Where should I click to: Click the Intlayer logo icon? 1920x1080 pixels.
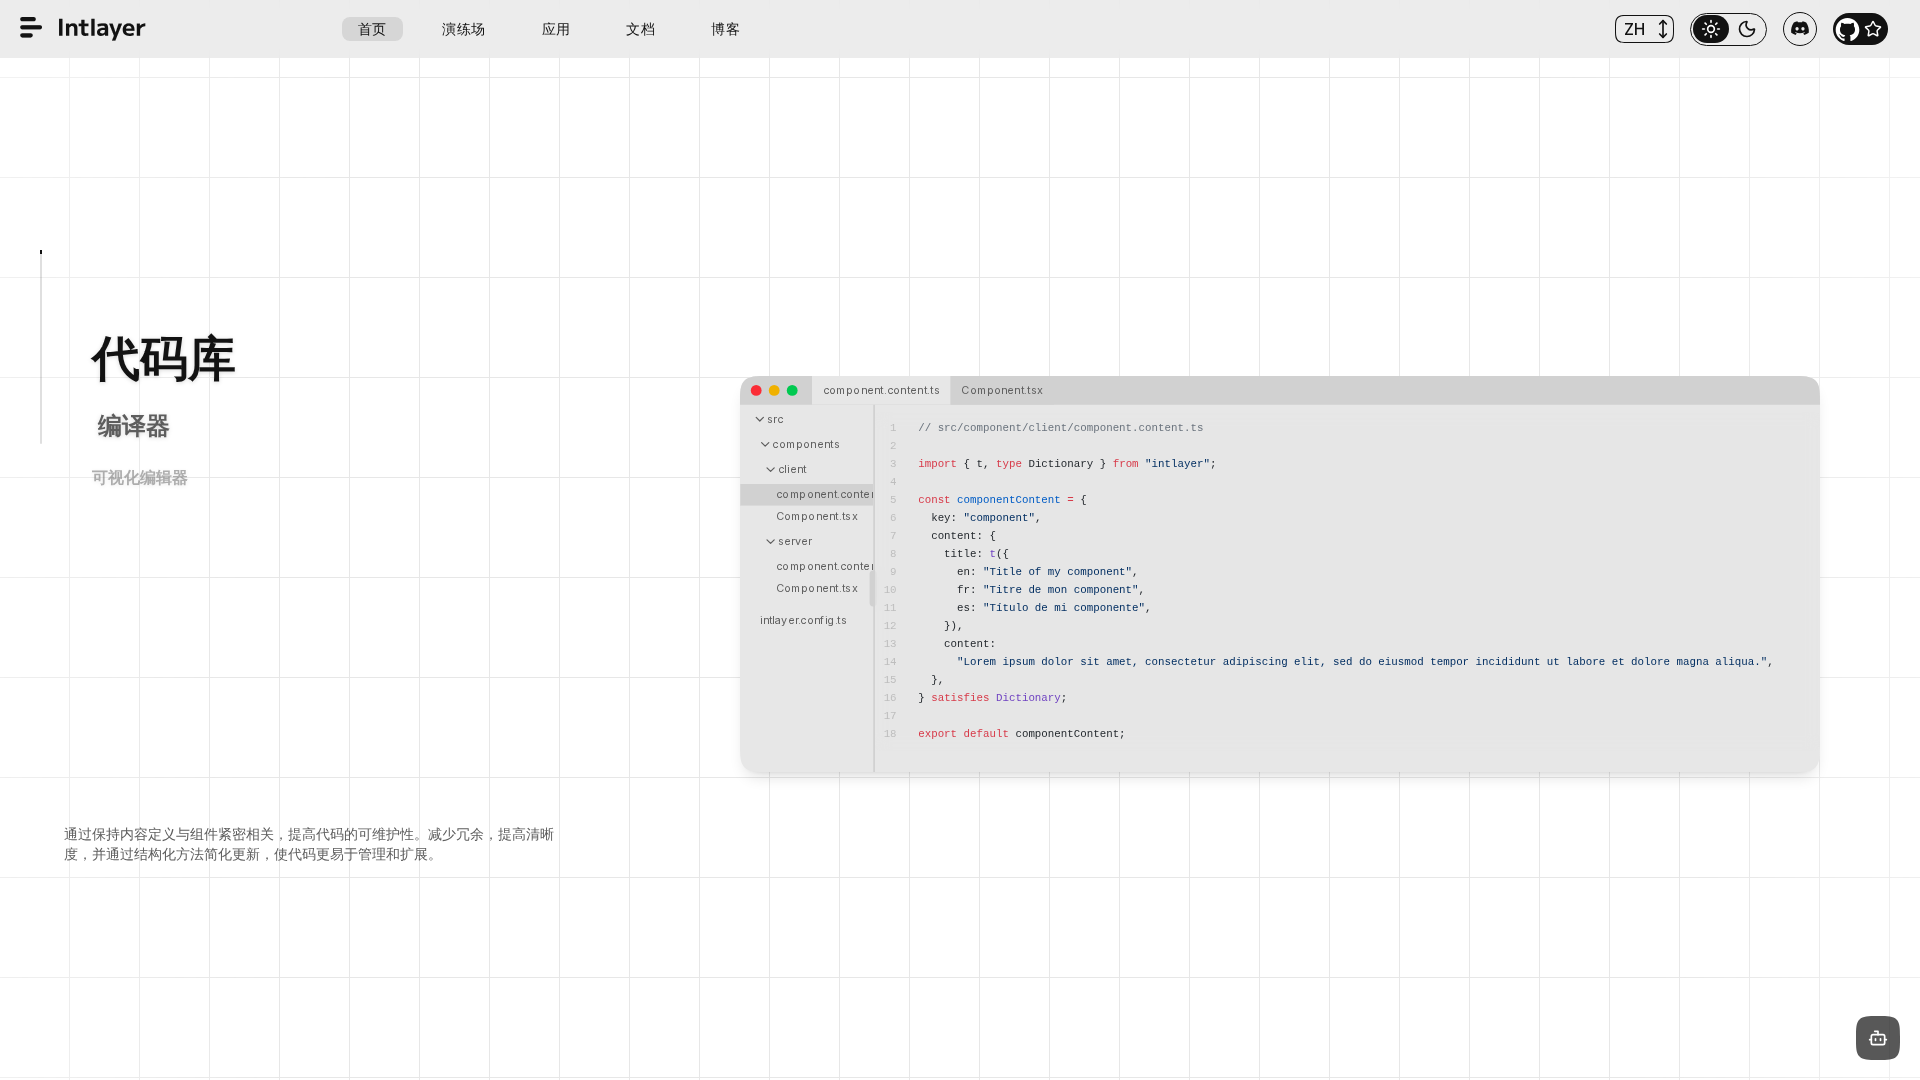point(31,28)
